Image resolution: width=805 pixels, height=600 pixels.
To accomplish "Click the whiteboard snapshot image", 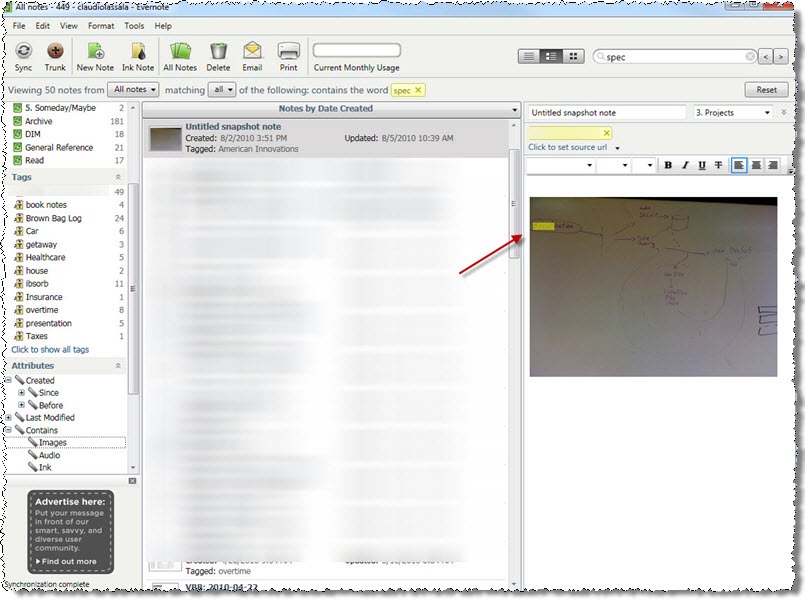I will (x=653, y=287).
